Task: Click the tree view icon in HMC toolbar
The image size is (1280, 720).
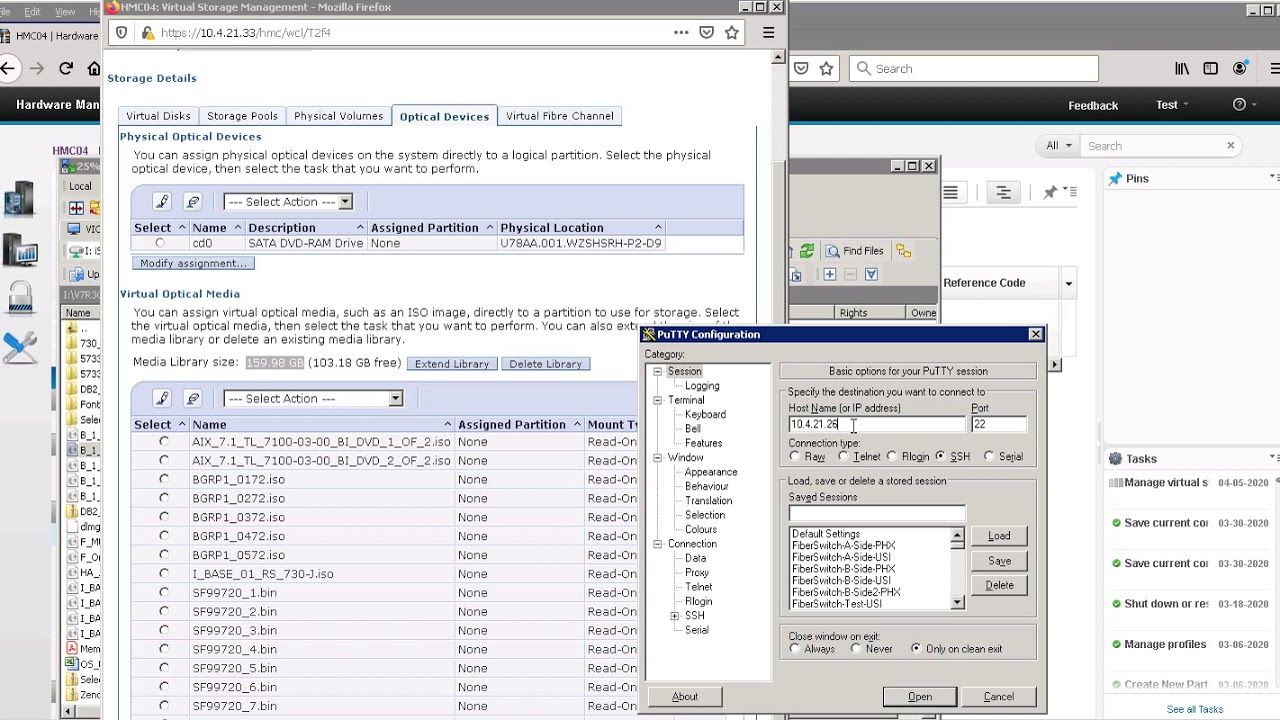Action: click(1003, 192)
